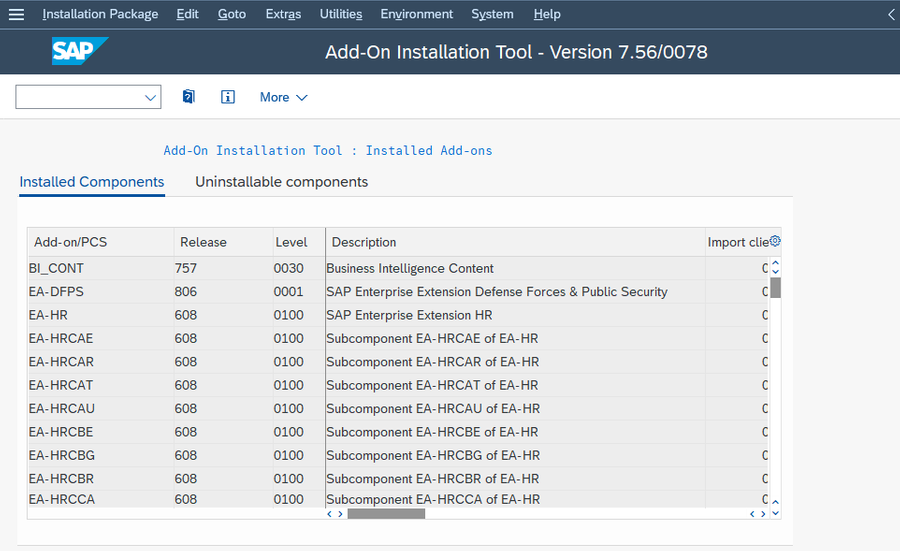Open the command field dropdown arrow
Screen dimensions: 900x551
(x=150, y=98)
